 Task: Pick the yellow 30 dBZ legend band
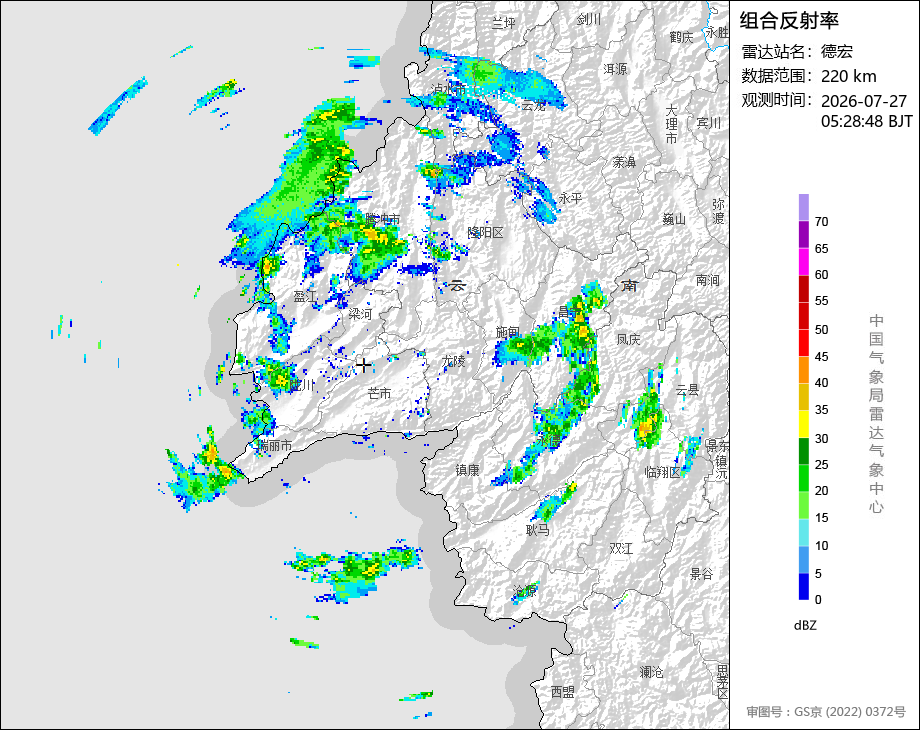click(804, 424)
